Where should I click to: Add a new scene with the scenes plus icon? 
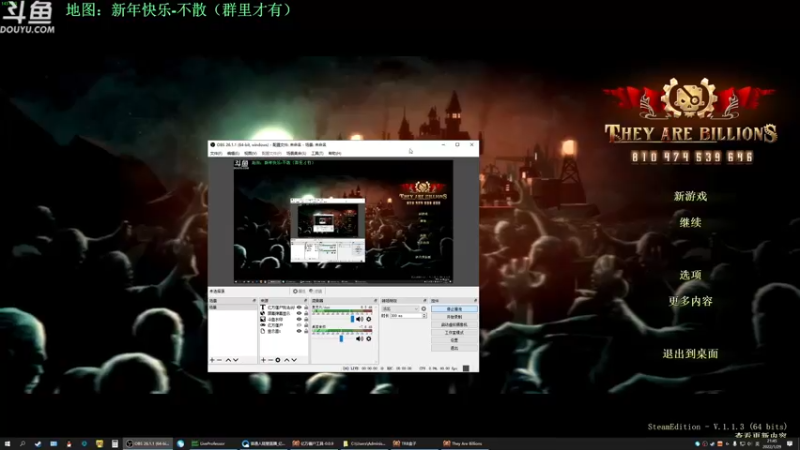(212, 360)
